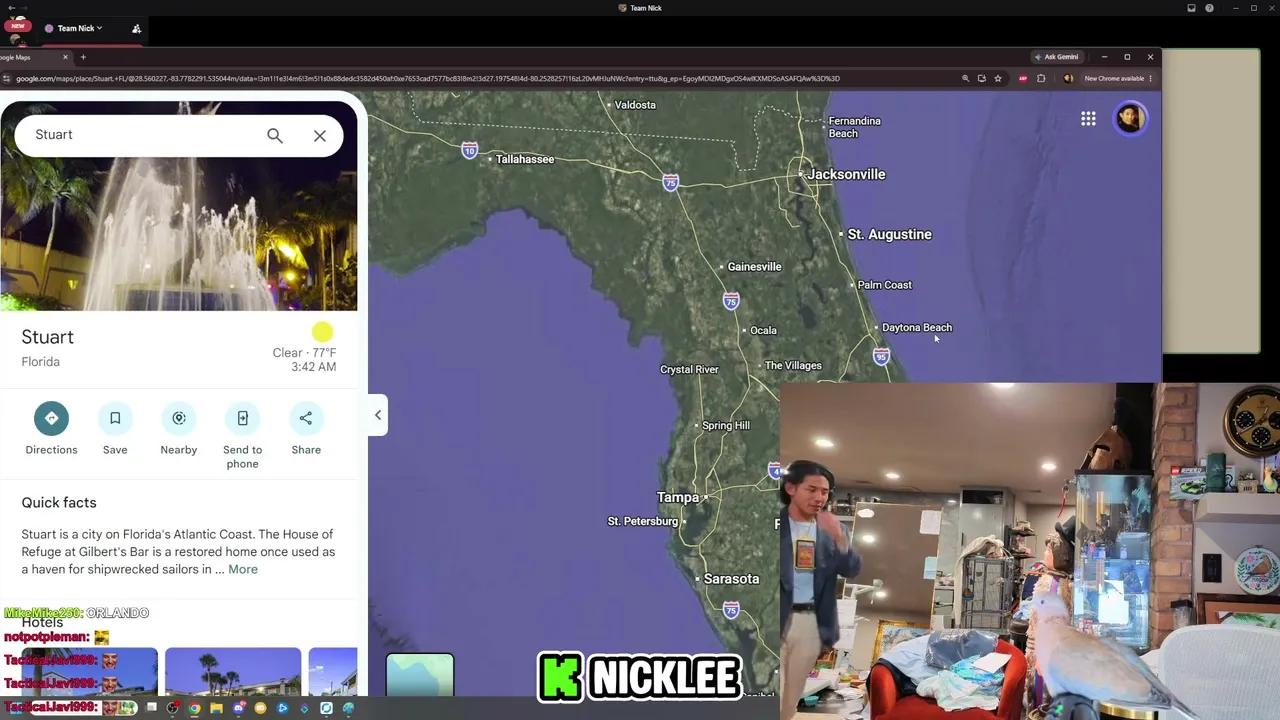Select Daytona Beach on the map
This screenshot has height=720, width=1280.
(x=917, y=327)
